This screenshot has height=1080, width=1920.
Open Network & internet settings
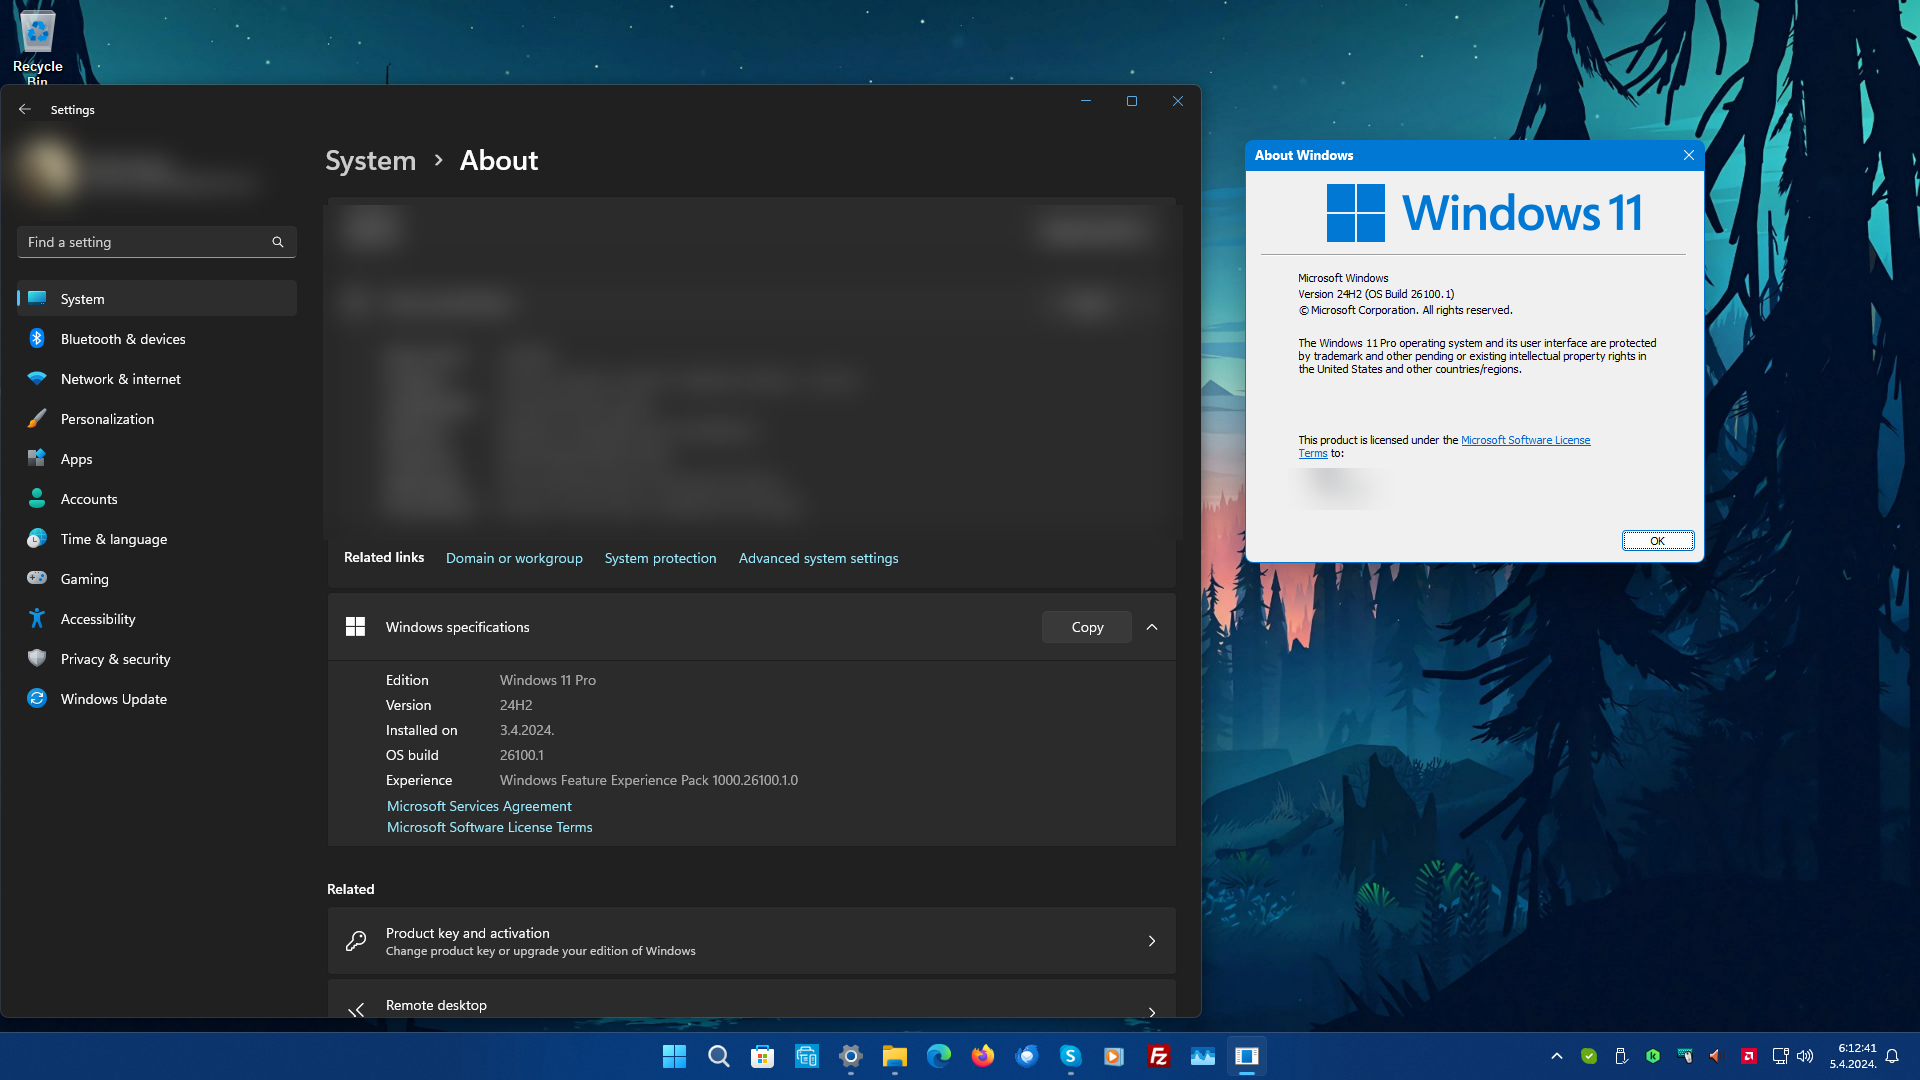[120, 379]
